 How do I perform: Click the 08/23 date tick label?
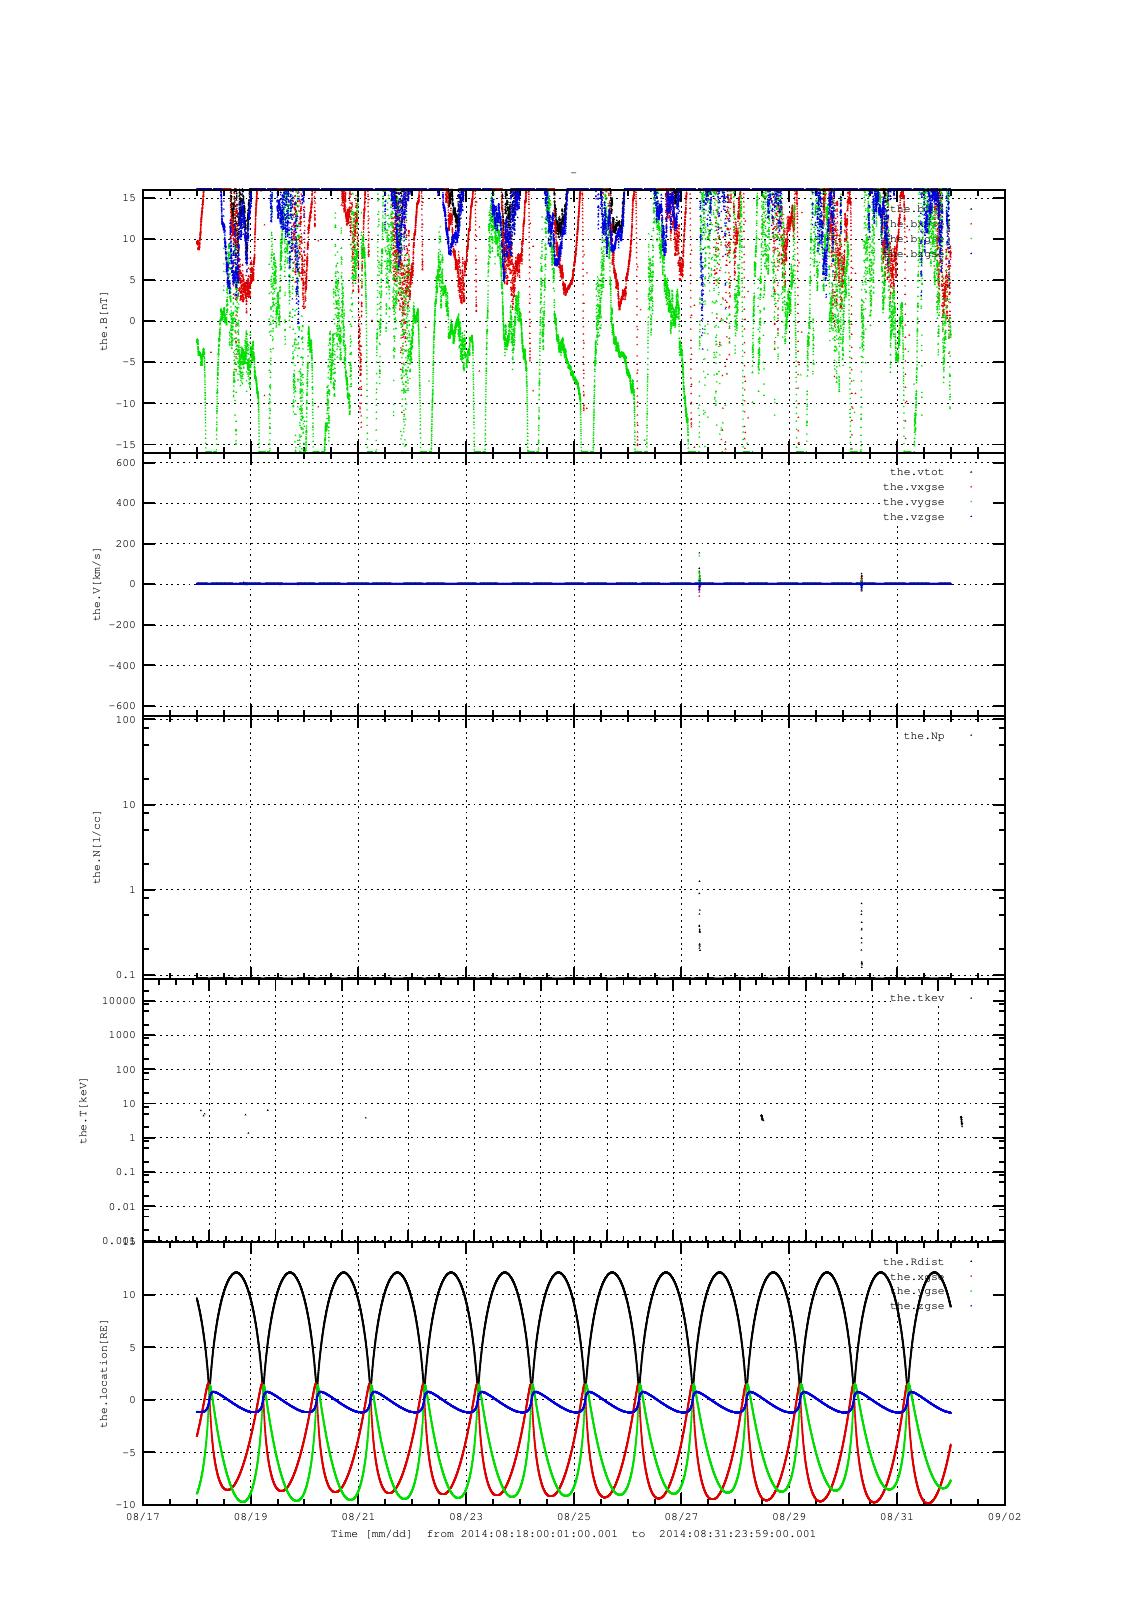click(x=466, y=1516)
